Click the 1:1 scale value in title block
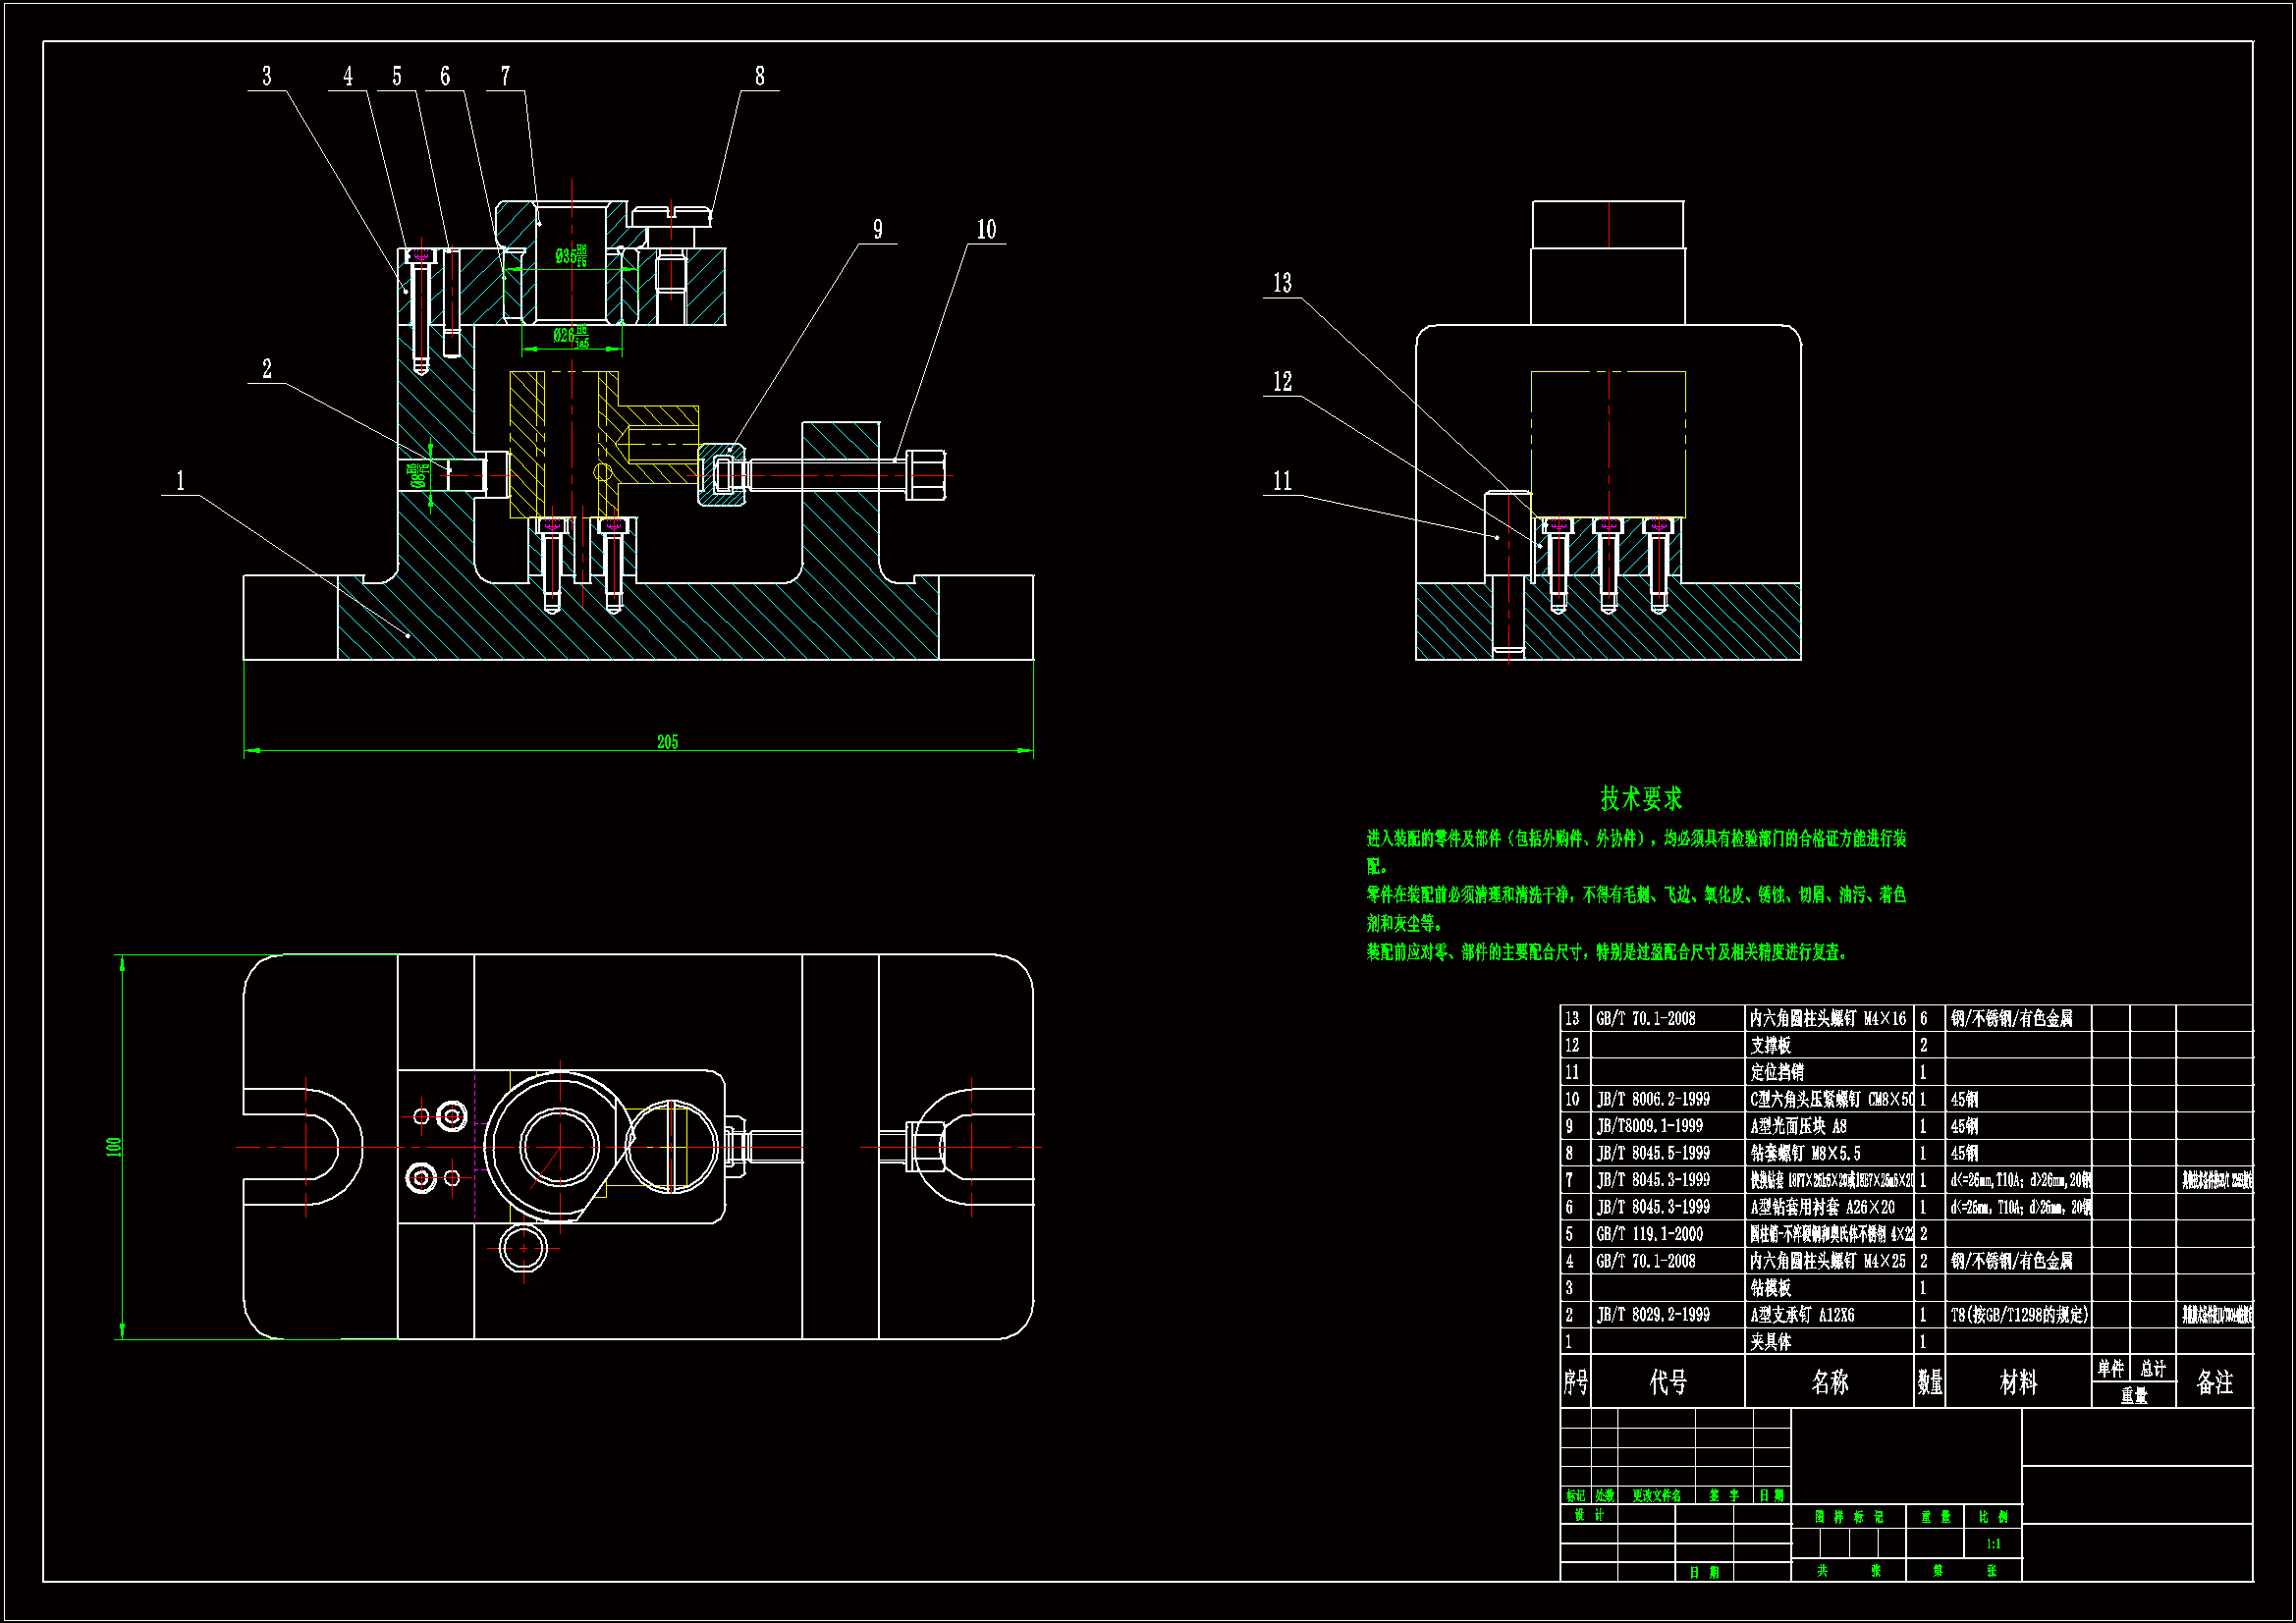 (x=1993, y=1544)
